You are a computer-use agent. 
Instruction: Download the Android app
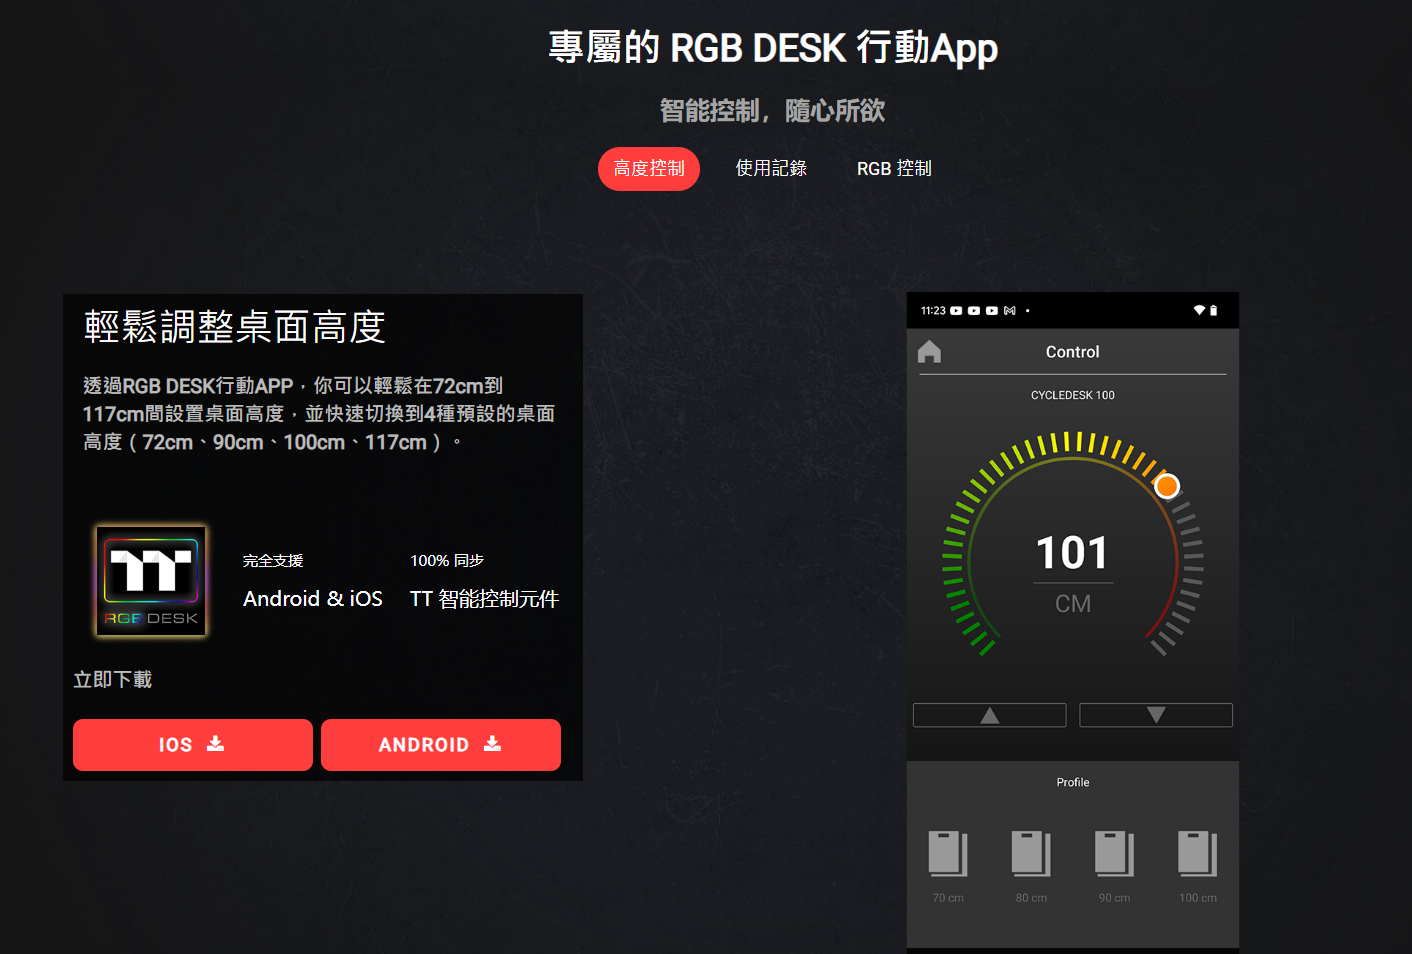click(441, 745)
